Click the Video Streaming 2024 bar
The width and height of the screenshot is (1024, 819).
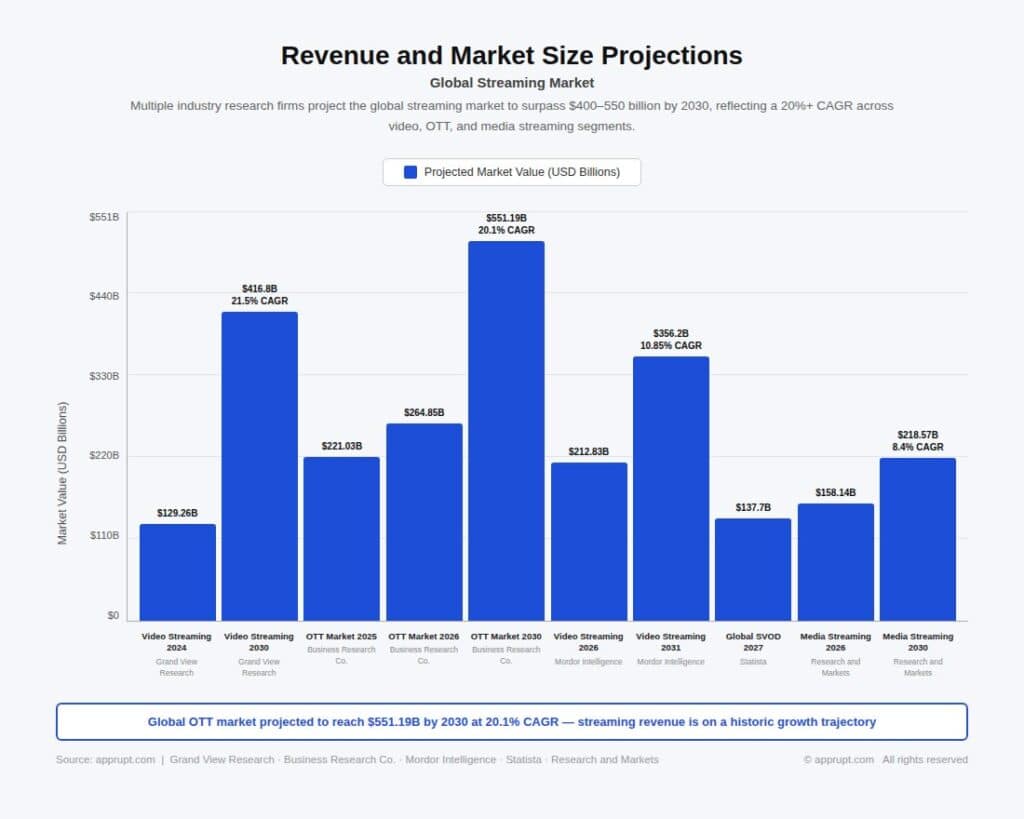177,572
